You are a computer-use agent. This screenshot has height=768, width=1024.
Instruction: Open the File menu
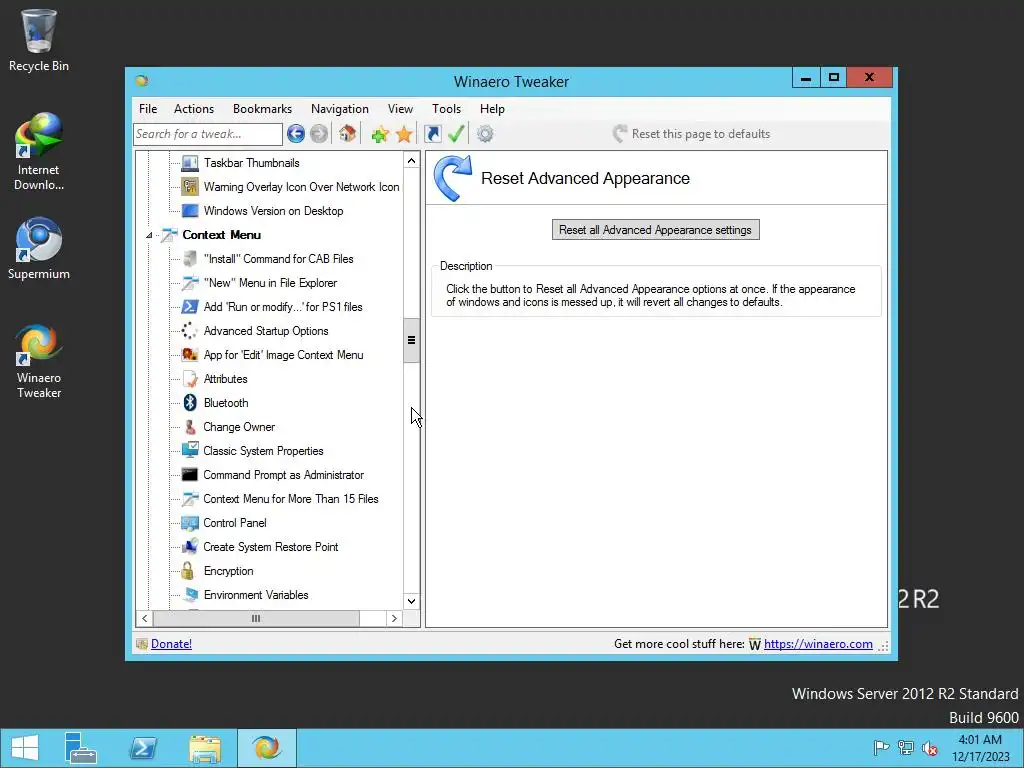(x=148, y=109)
